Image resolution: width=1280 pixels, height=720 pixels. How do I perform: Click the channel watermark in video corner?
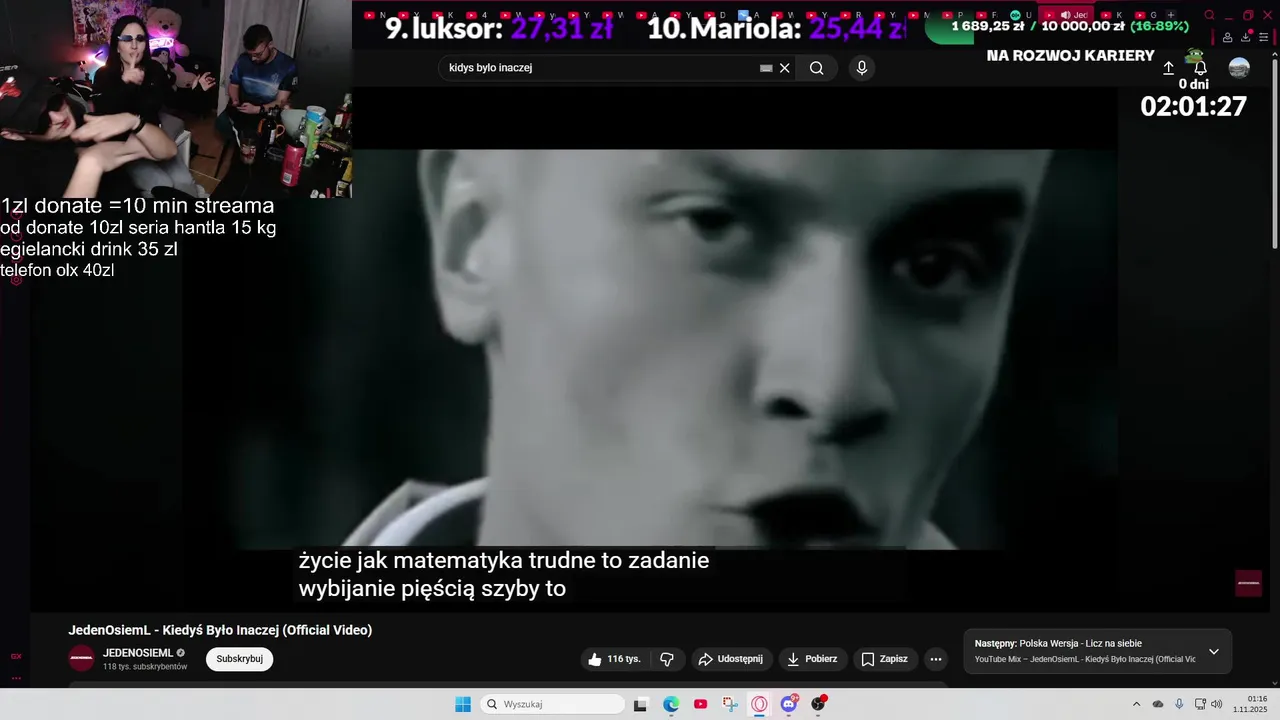tap(1249, 583)
